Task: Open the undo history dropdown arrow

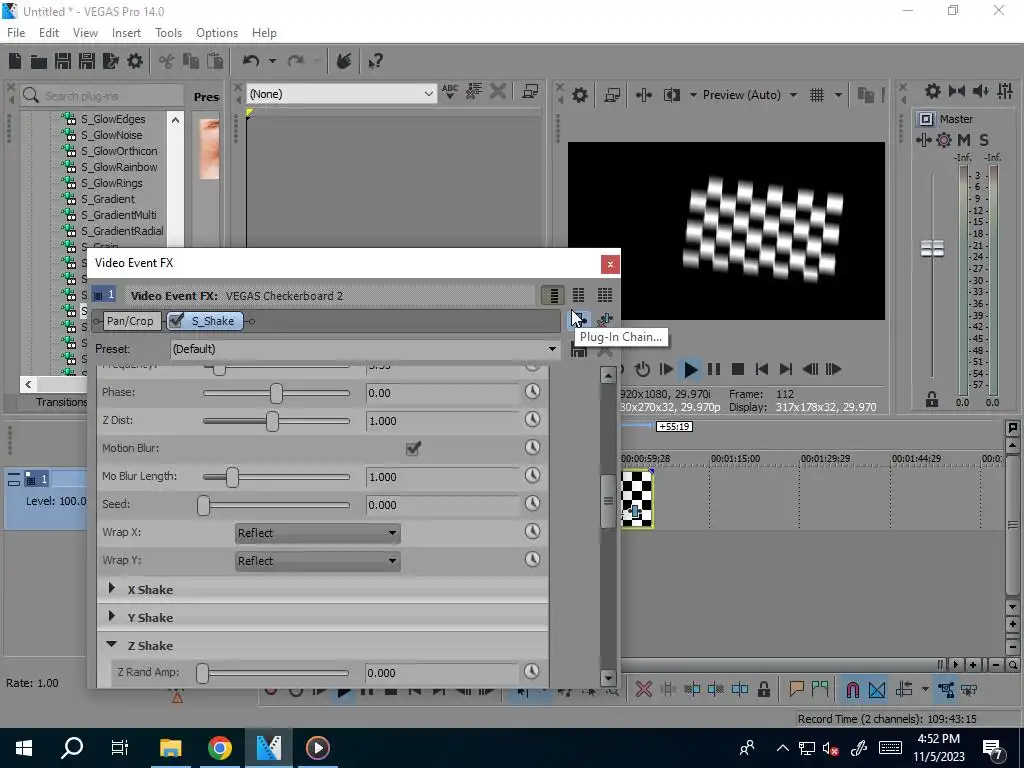Action: tap(272, 61)
